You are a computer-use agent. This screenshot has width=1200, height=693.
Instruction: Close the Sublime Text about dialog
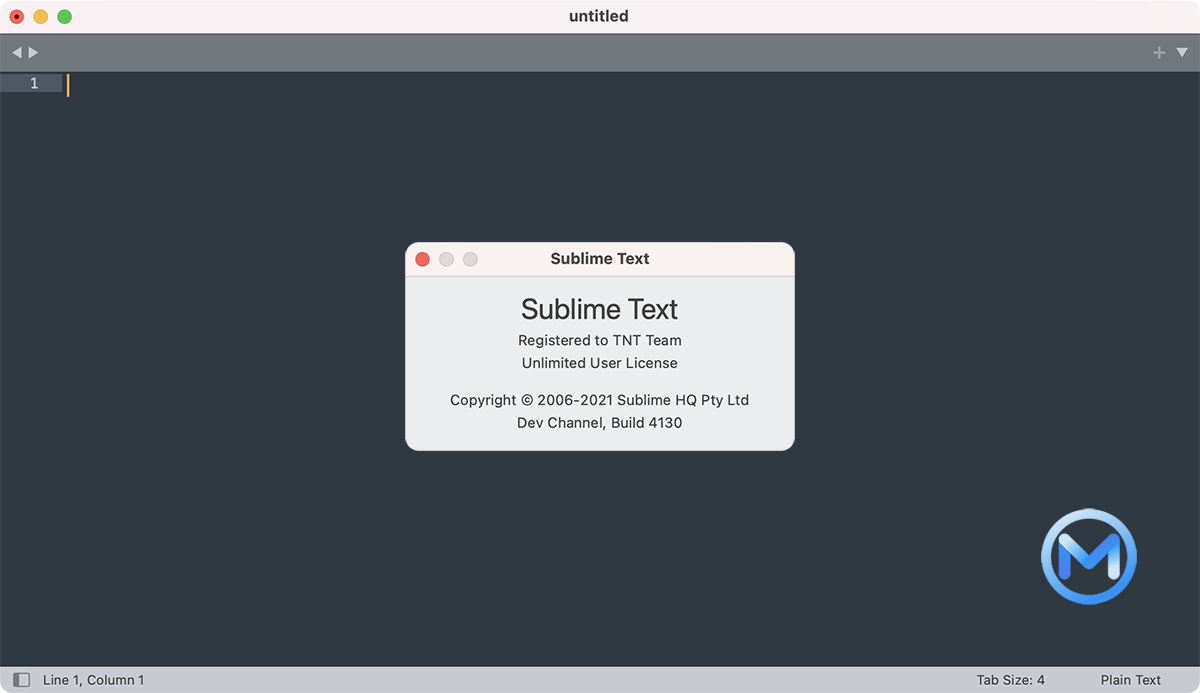click(x=422, y=259)
